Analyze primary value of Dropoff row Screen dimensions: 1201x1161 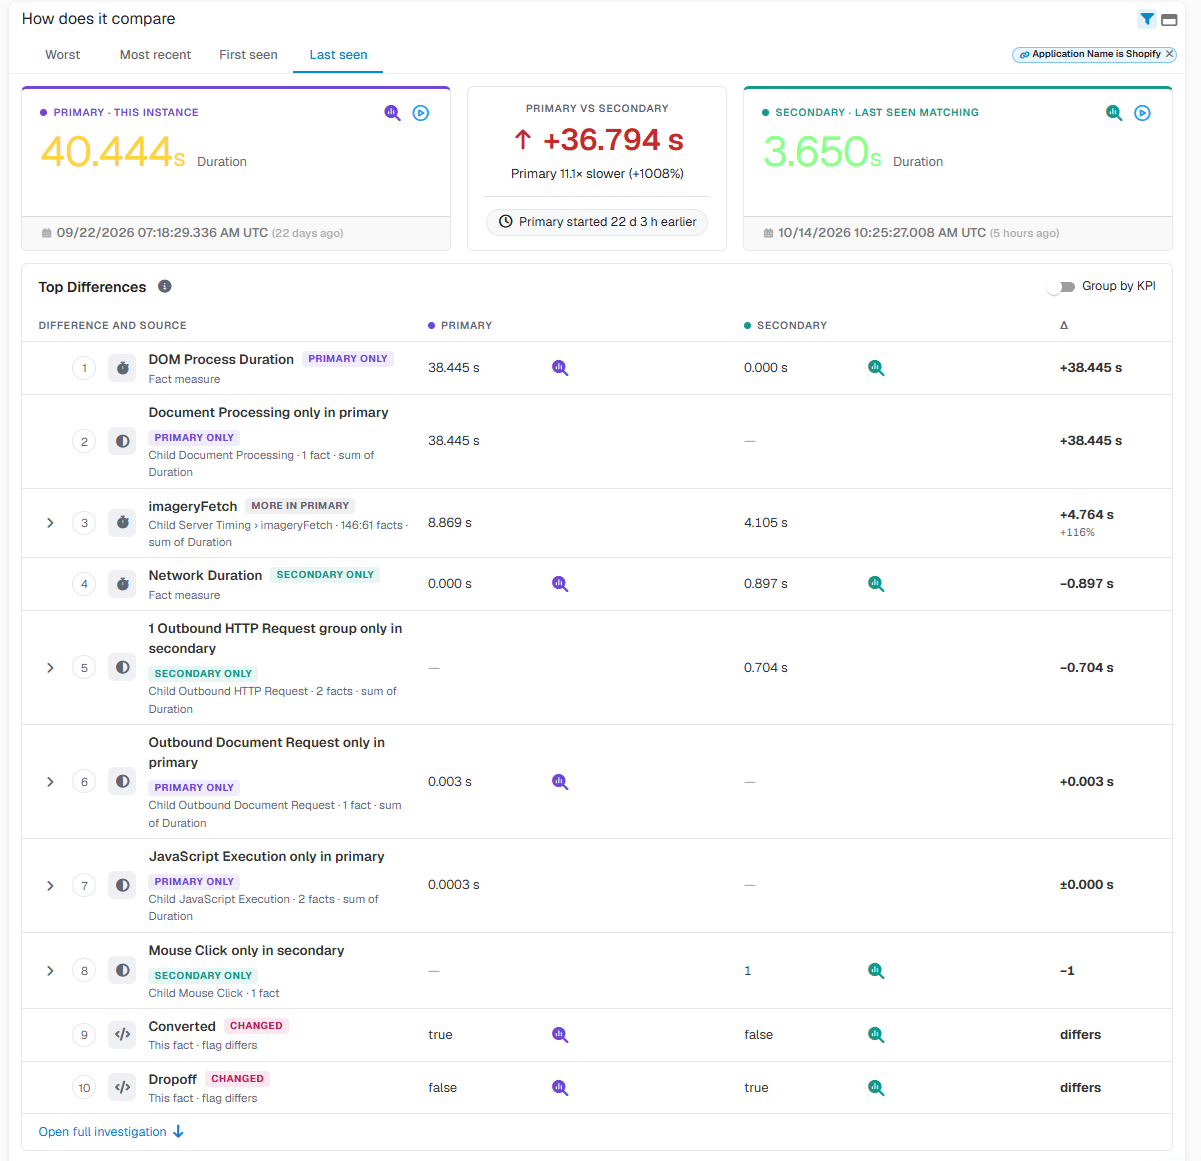pos(560,1088)
